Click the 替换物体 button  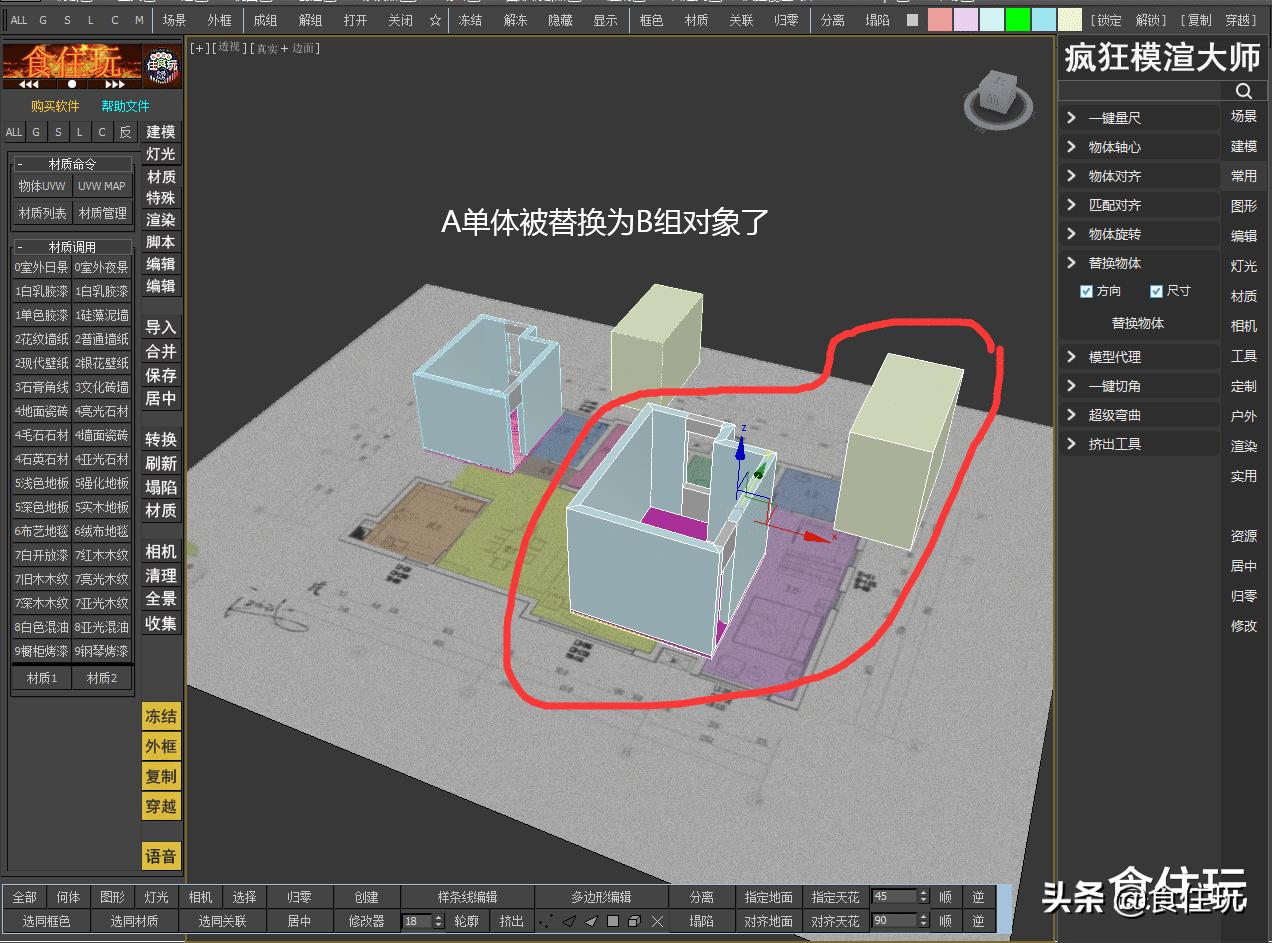(x=1139, y=323)
